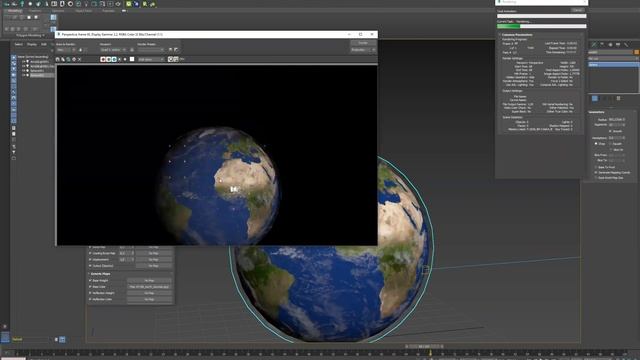This screenshot has height=360, width=640.
Task: Toggle the alpha channel display
Action: 120,59
